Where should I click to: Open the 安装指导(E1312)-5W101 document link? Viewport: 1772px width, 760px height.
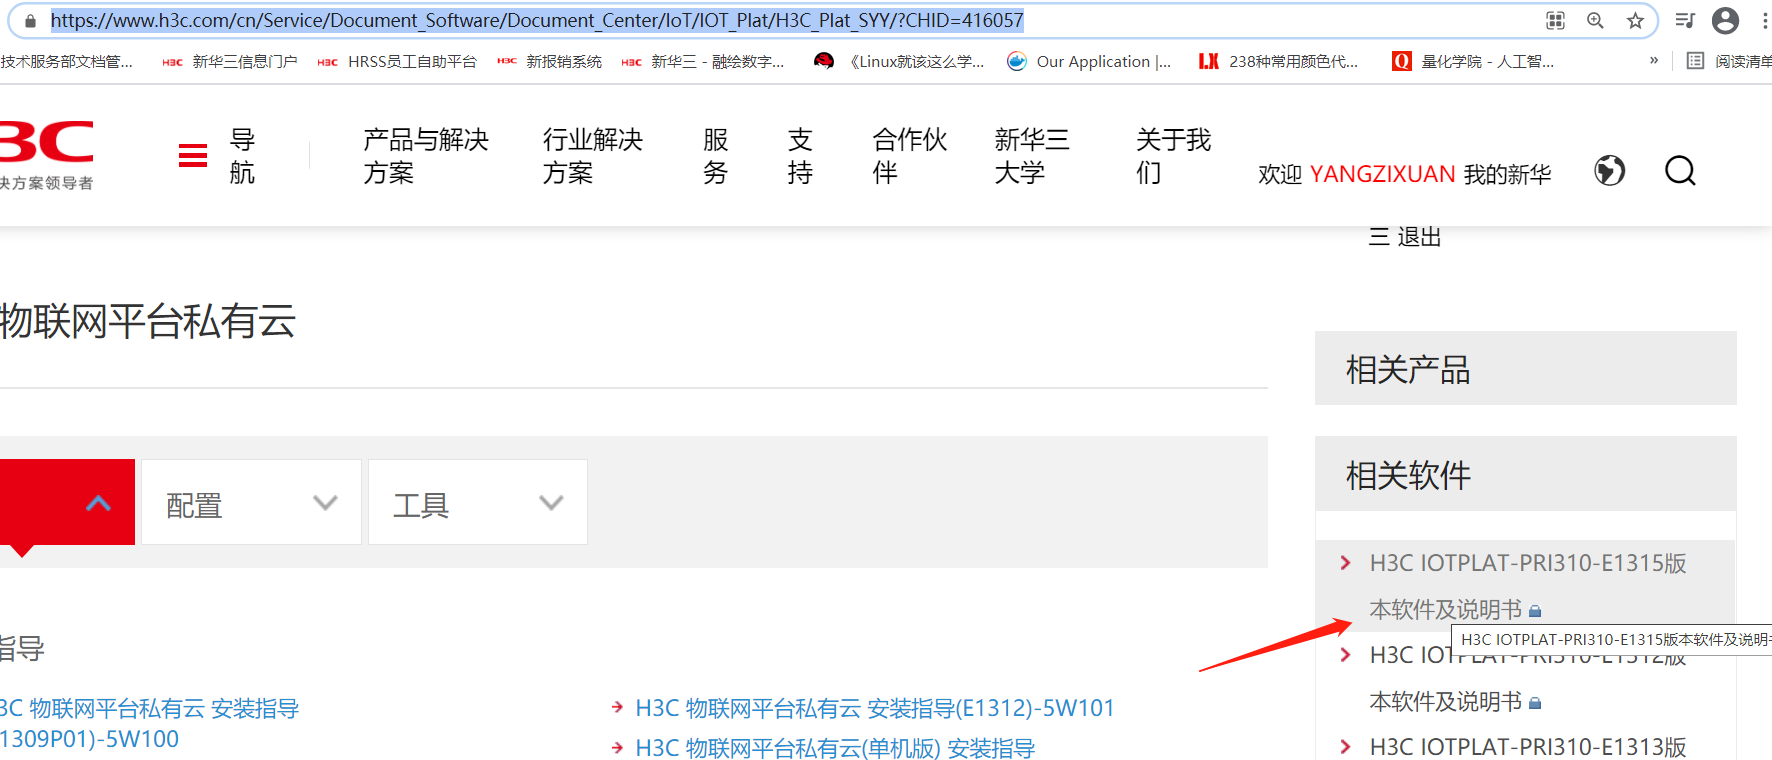(x=875, y=708)
